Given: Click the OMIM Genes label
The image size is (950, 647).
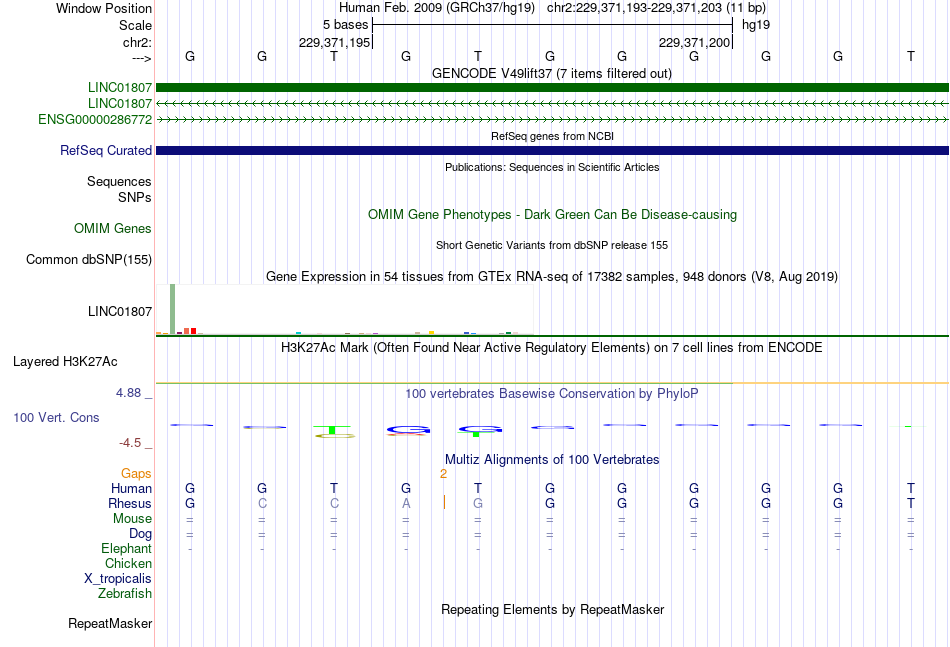Looking at the screenshot, I should point(113,228).
